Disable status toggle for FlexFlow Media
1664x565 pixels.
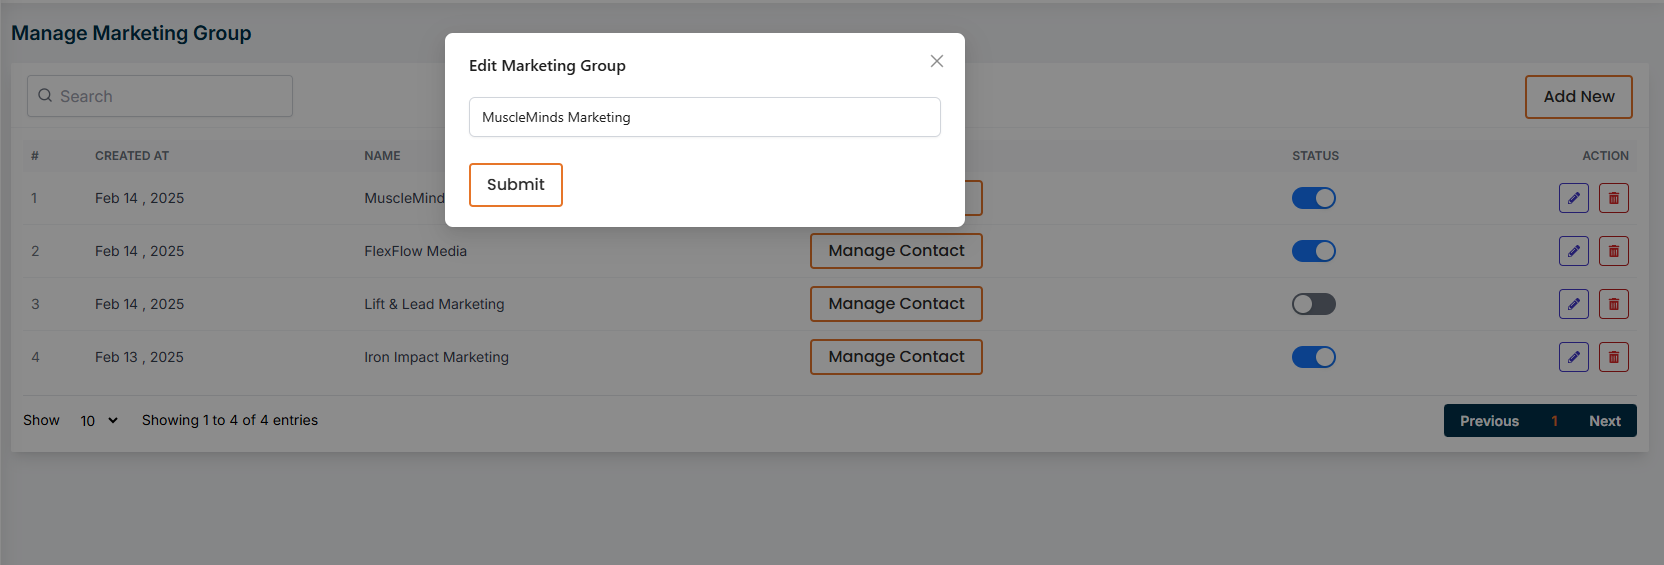click(x=1313, y=251)
